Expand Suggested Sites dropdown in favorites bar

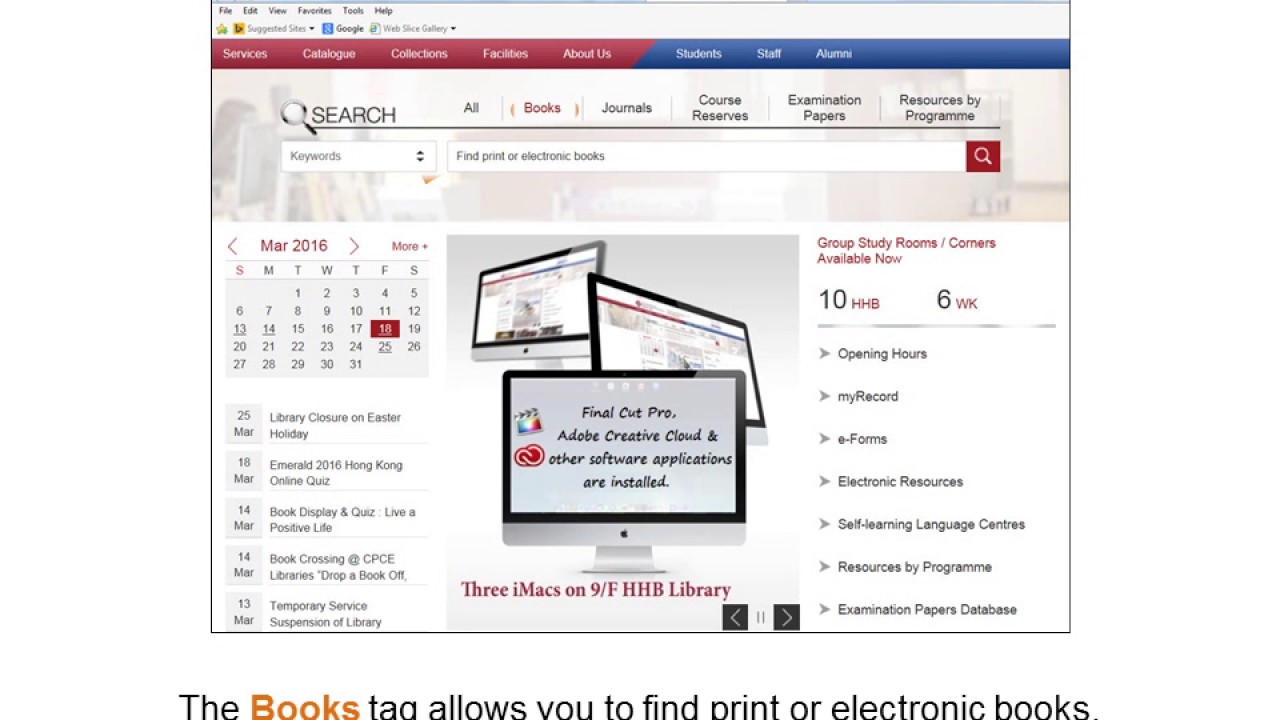[311, 29]
